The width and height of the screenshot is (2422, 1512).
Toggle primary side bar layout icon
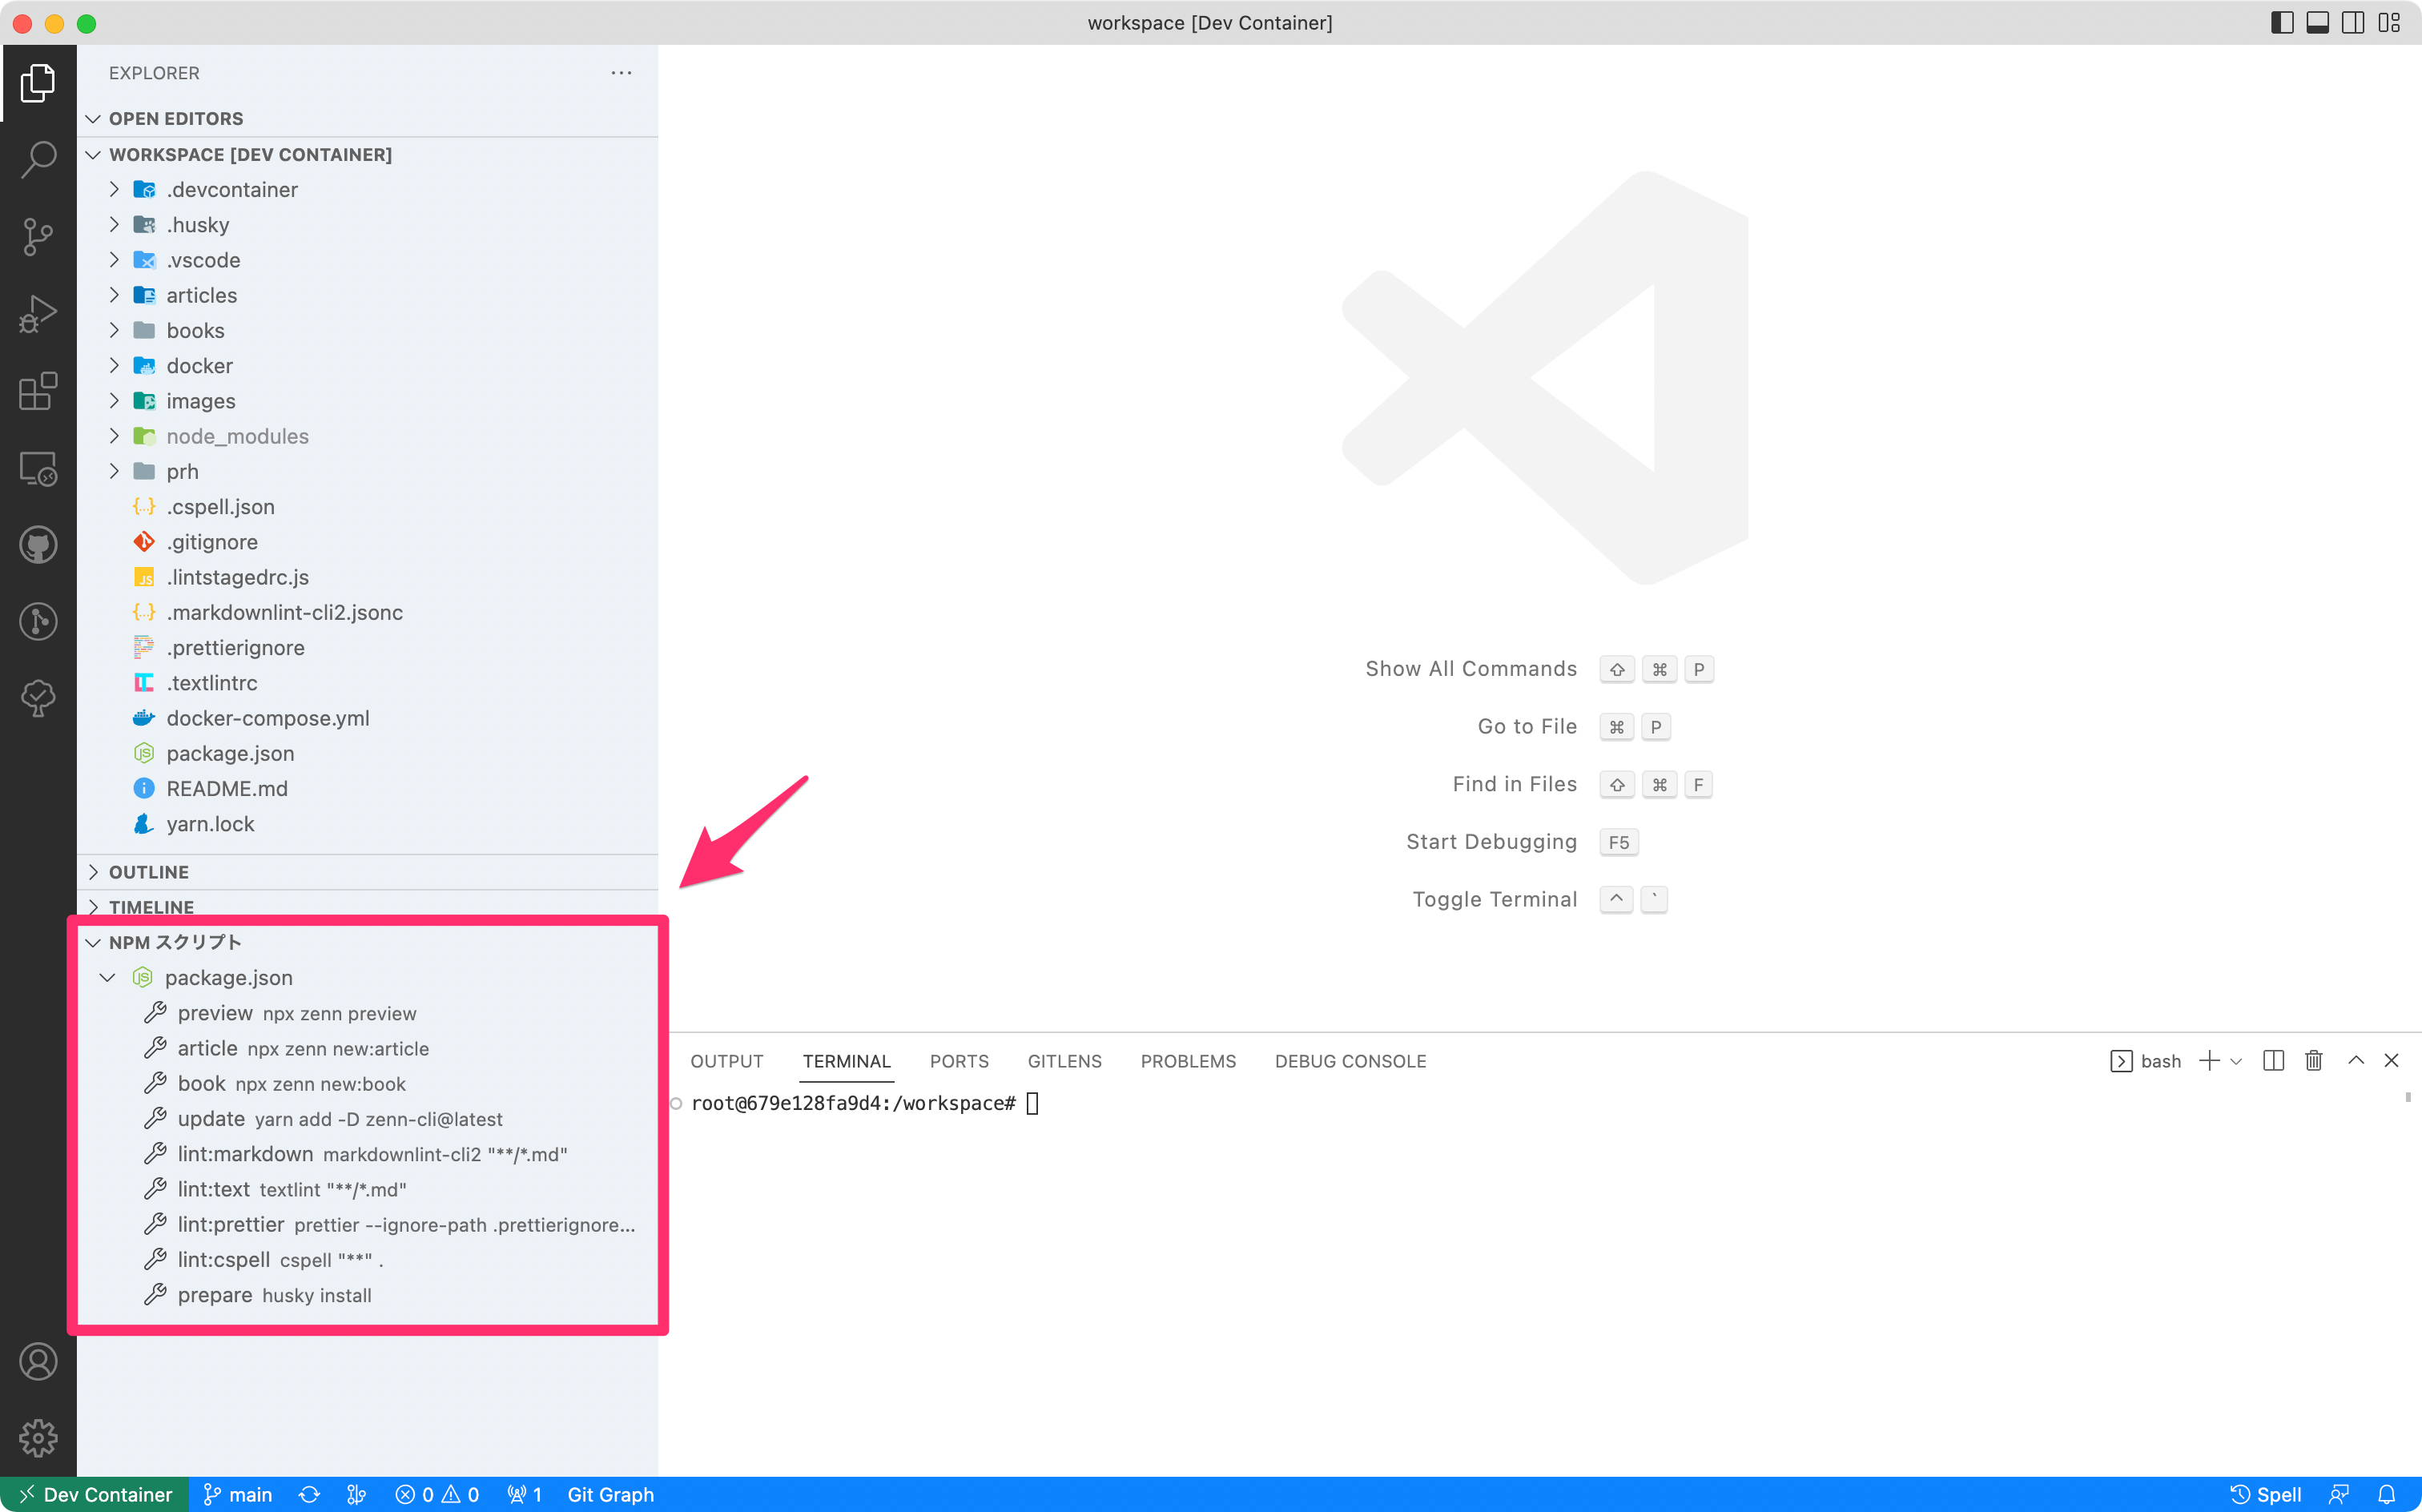pos(2282,23)
